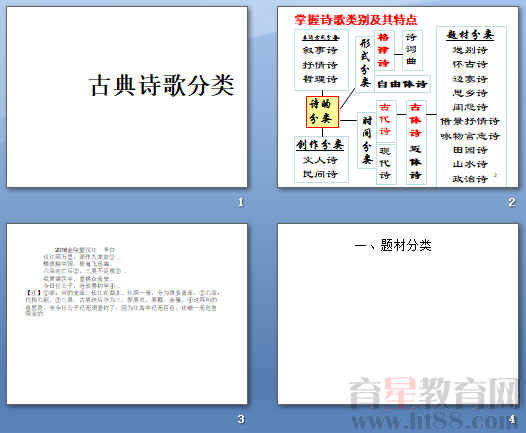This screenshot has height=433, width=526.
Task: Click 叙事诗 on slide 2
Action: point(320,50)
